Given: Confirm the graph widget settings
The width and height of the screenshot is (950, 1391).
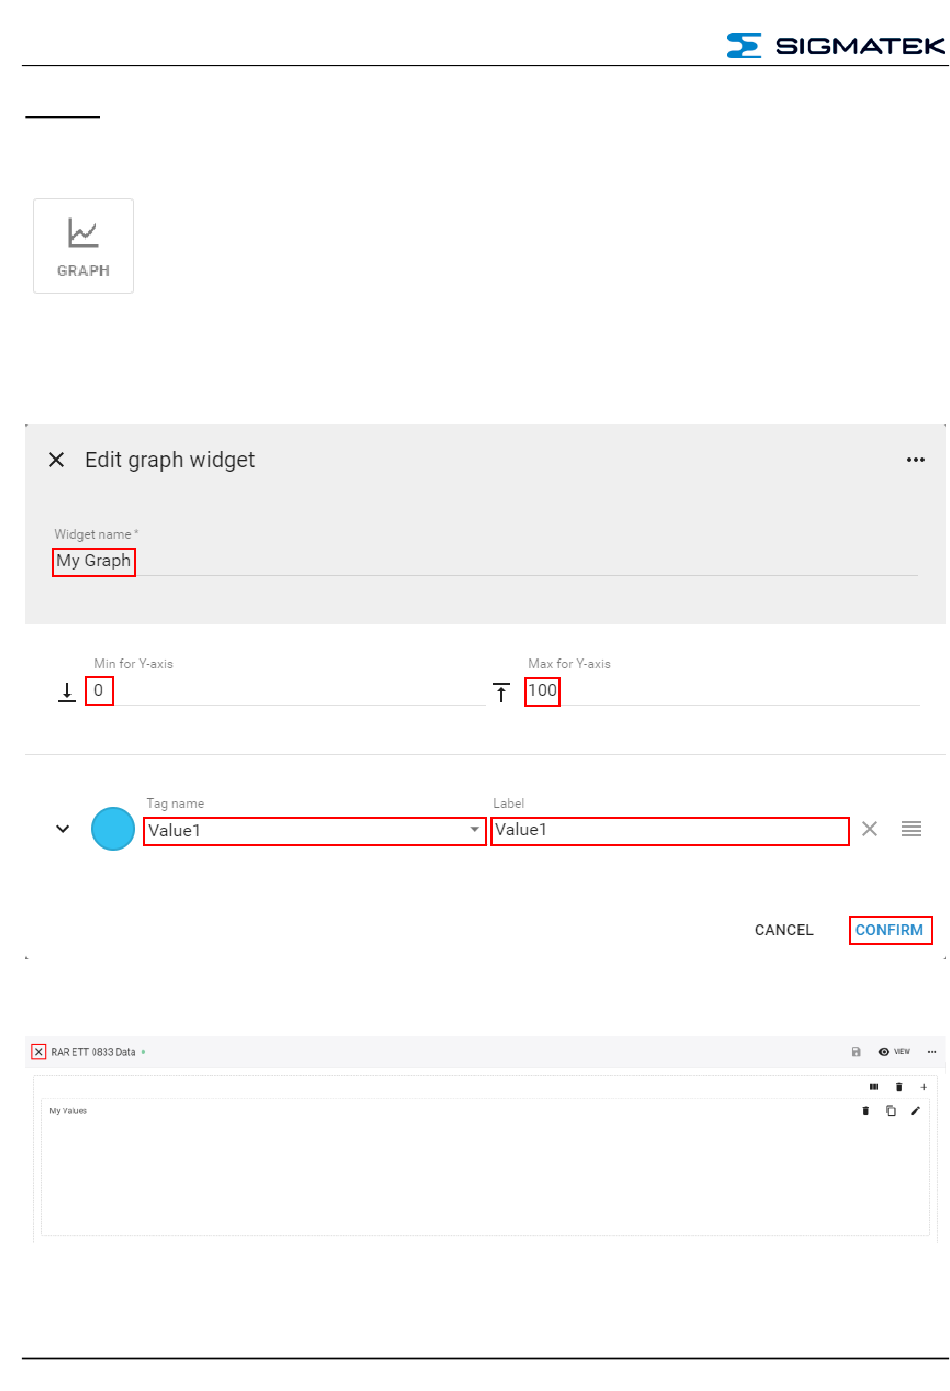Looking at the screenshot, I should point(890,930).
